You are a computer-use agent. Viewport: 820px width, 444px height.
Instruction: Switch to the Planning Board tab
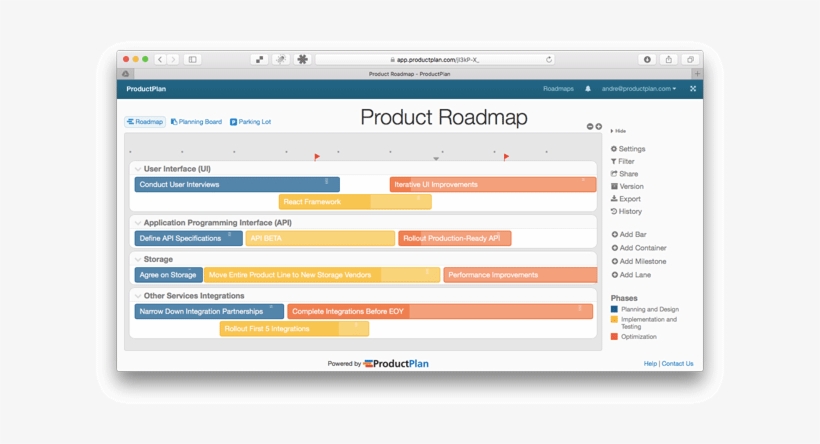coord(197,122)
